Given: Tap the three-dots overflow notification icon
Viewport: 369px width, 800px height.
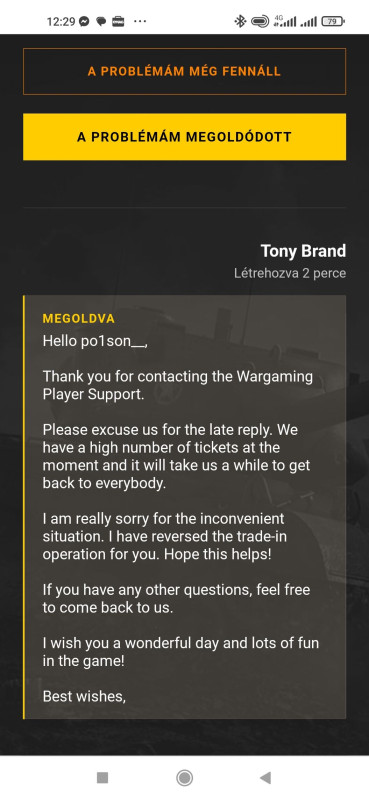Looking at the screenshot, I should (x=140, y=21).
